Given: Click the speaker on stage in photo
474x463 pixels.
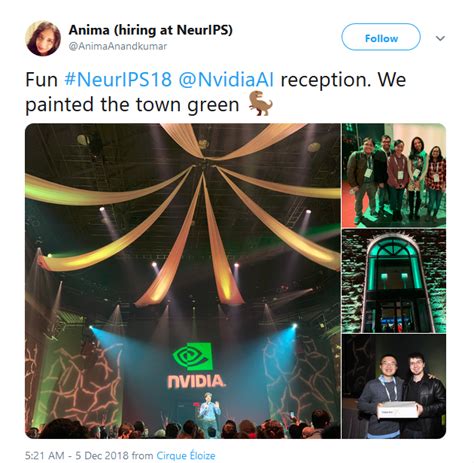Looking at the screenshot, I should click(x=209, y=411).
